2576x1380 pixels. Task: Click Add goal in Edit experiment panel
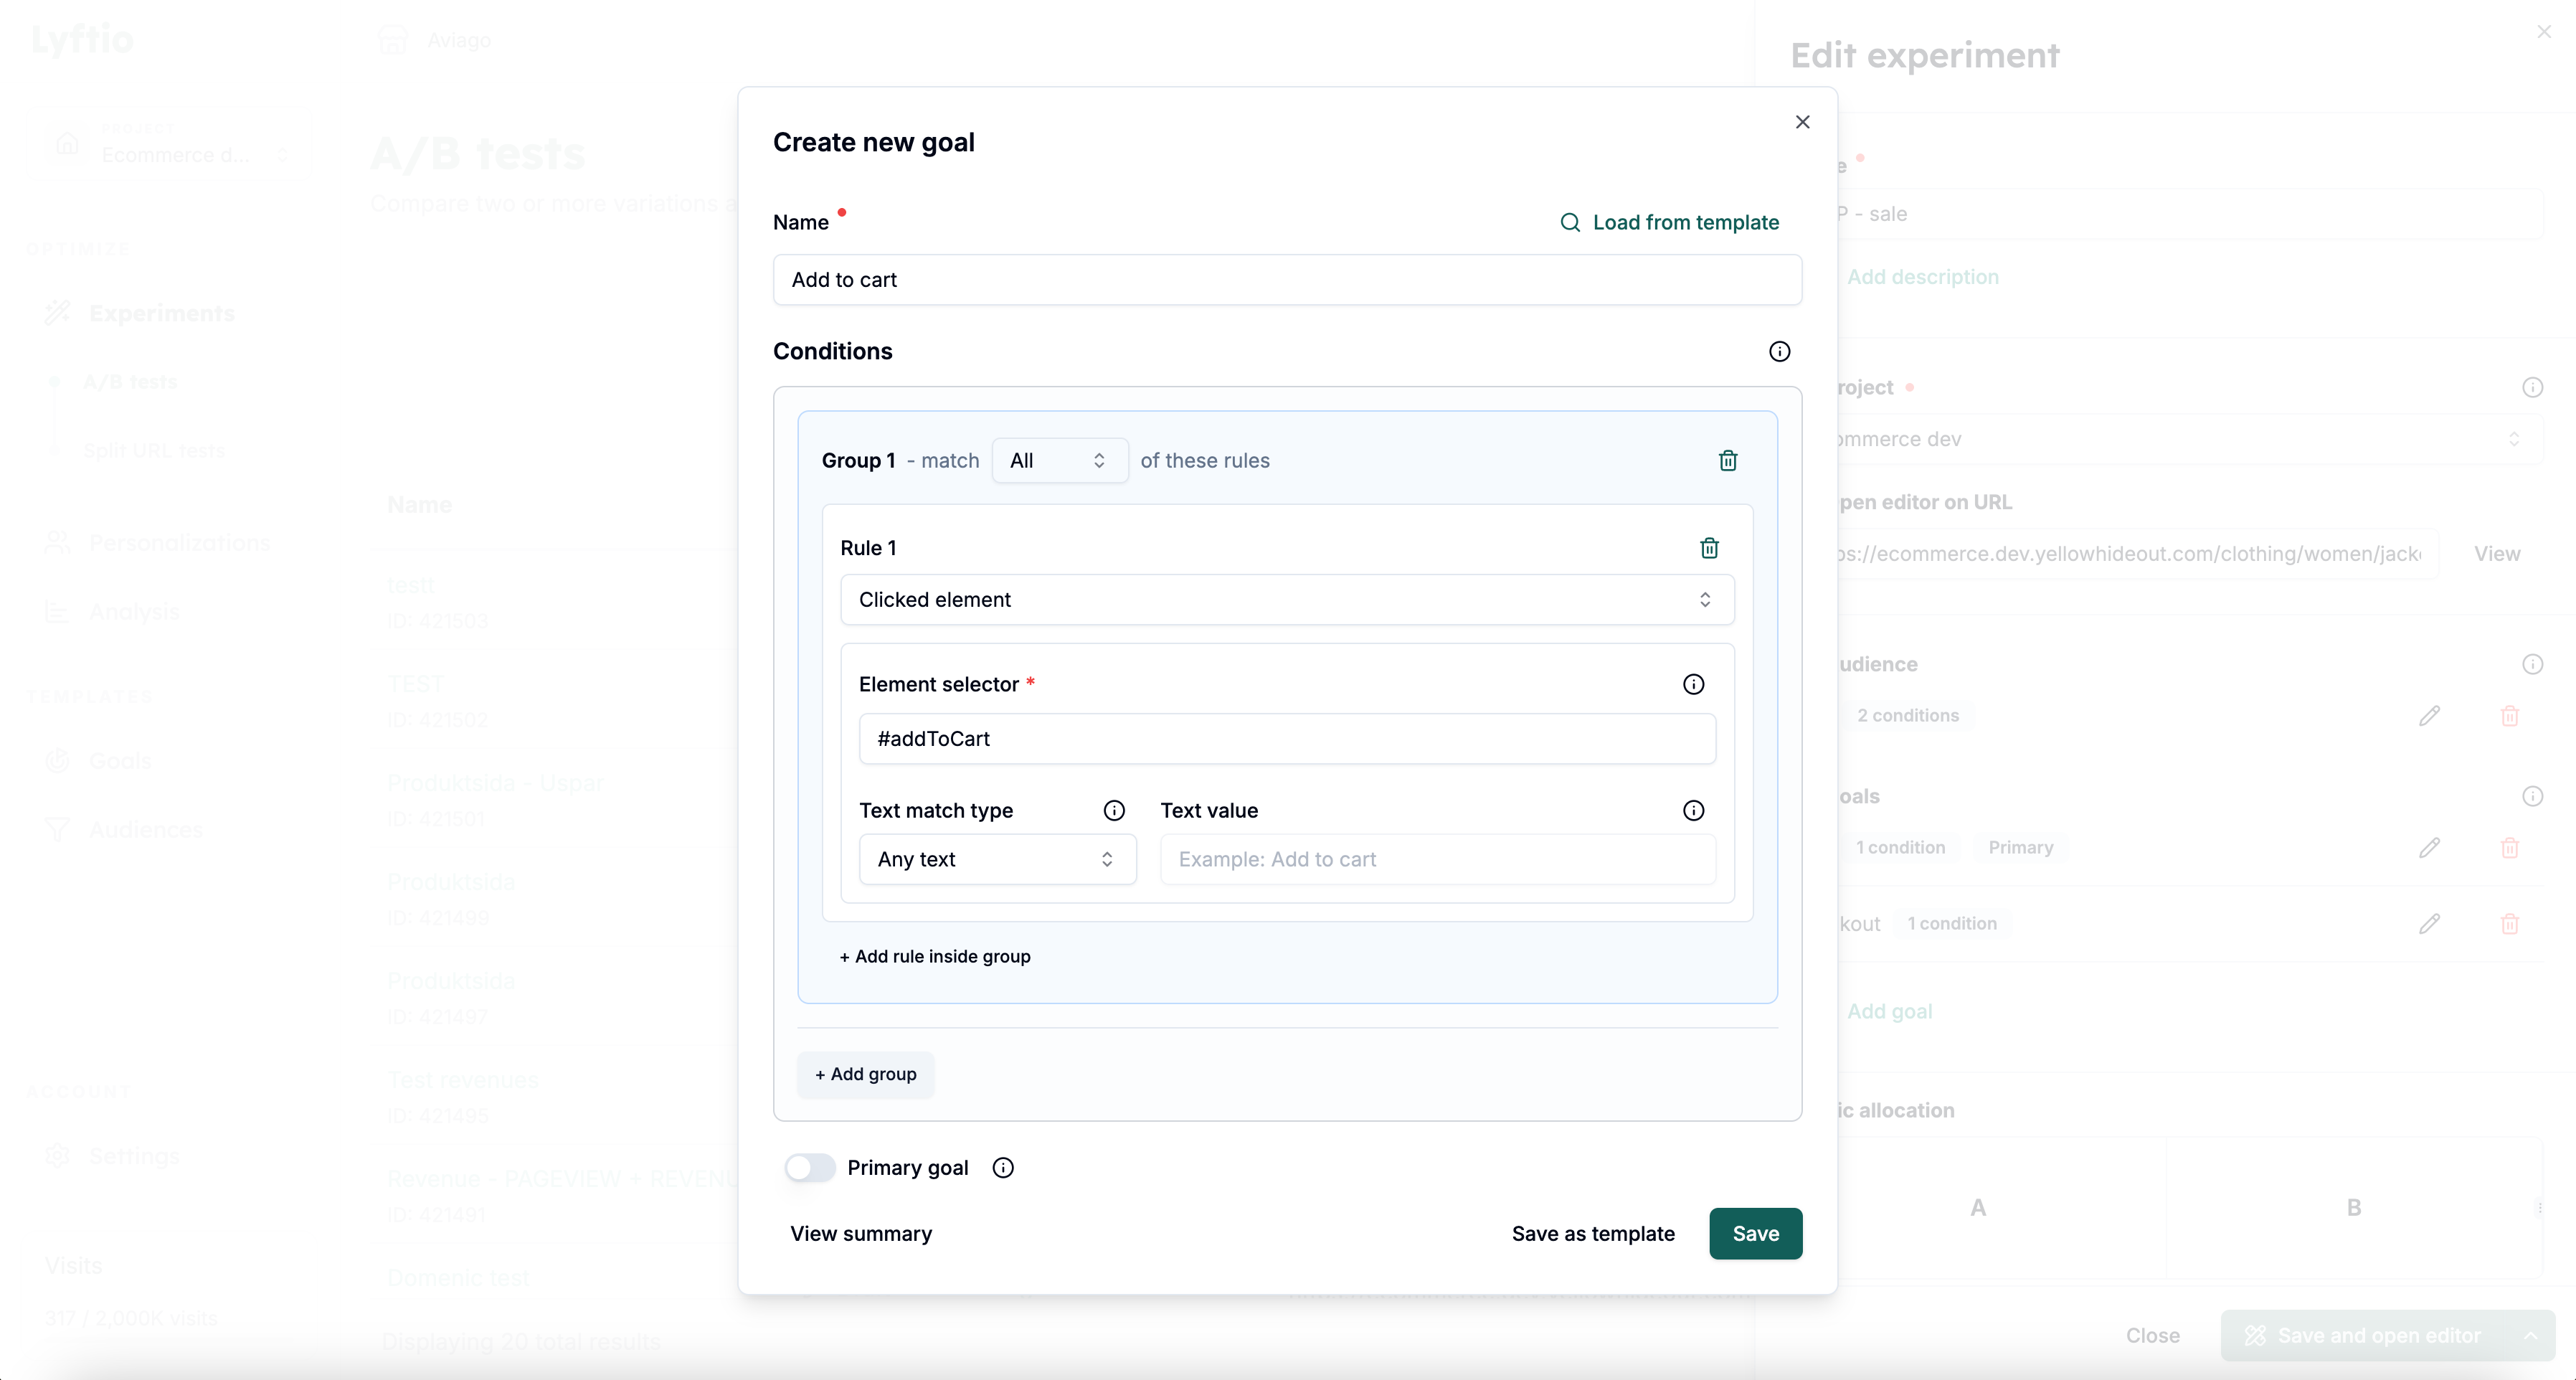tap(1888, 1012)
